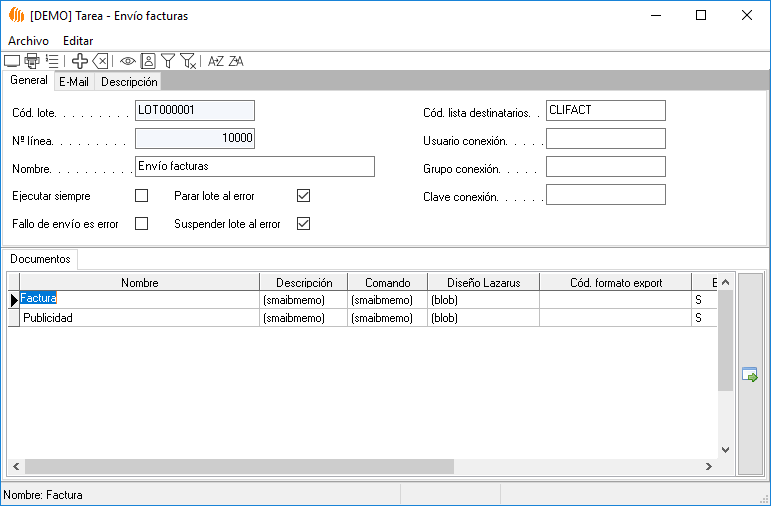Click the eye view icon
The width and height of the screenshot is (771, 506).
tap(128, 61)
